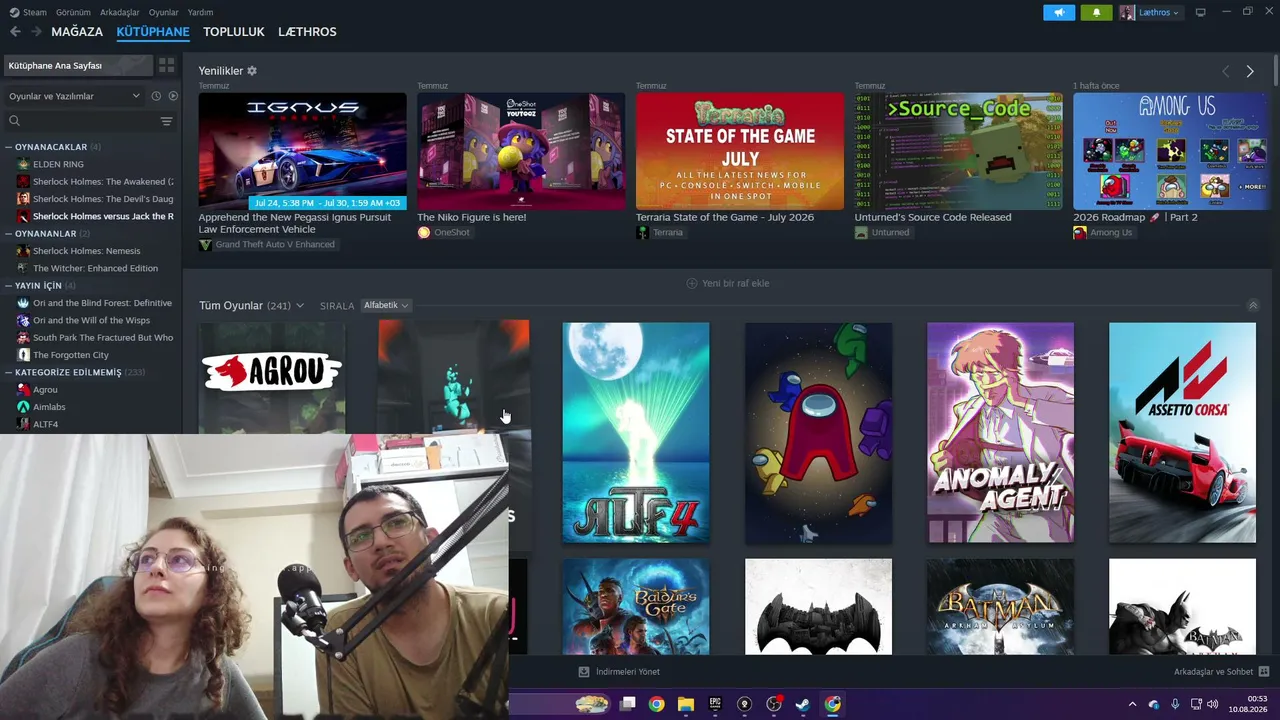The image size is (1280, 720).
Task: Select ELDEN RING in the sidebar
Action: [x=58, y=164]
